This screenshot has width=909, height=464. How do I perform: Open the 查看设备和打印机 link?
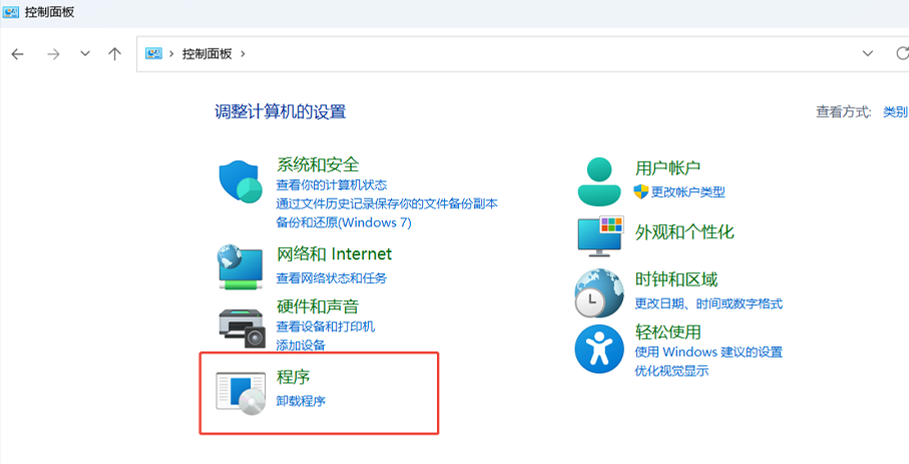(x=325, y=327)
